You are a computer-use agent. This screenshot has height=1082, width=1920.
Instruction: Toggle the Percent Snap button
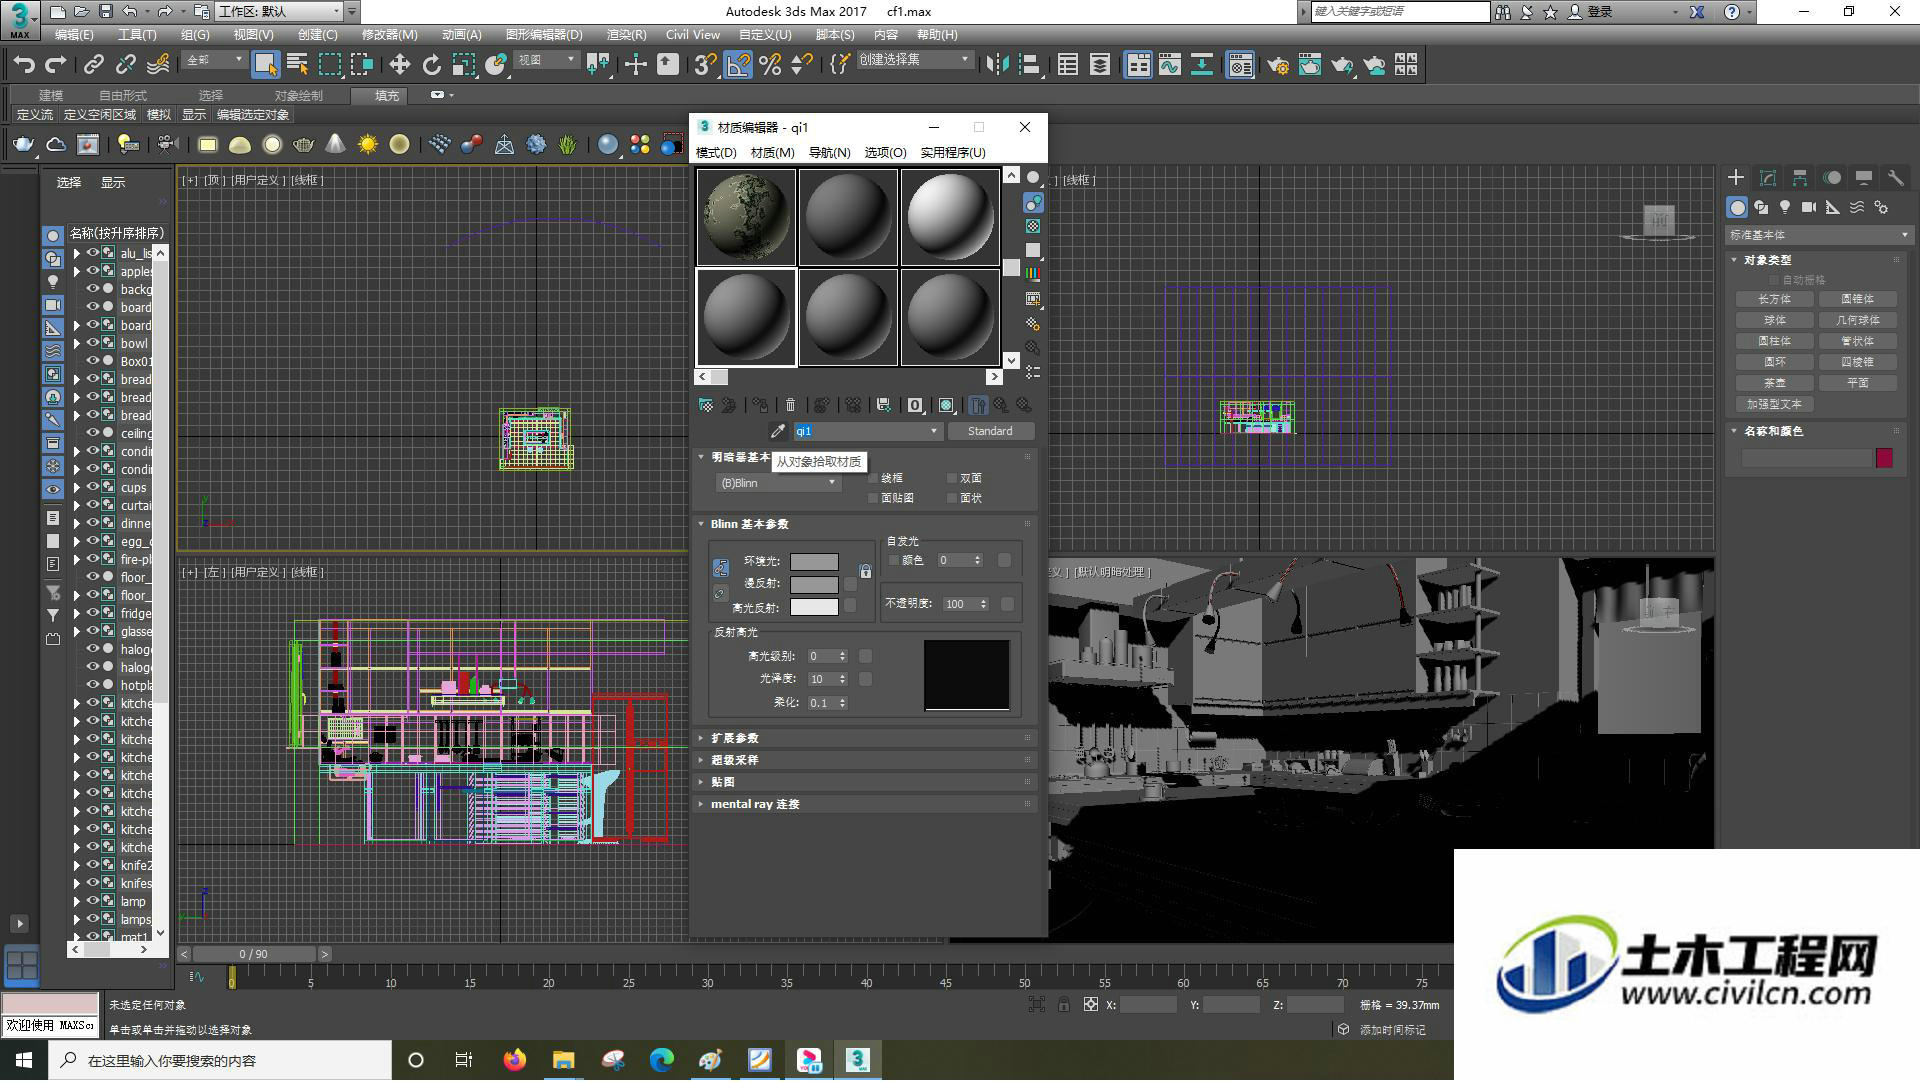pos(770,65)
